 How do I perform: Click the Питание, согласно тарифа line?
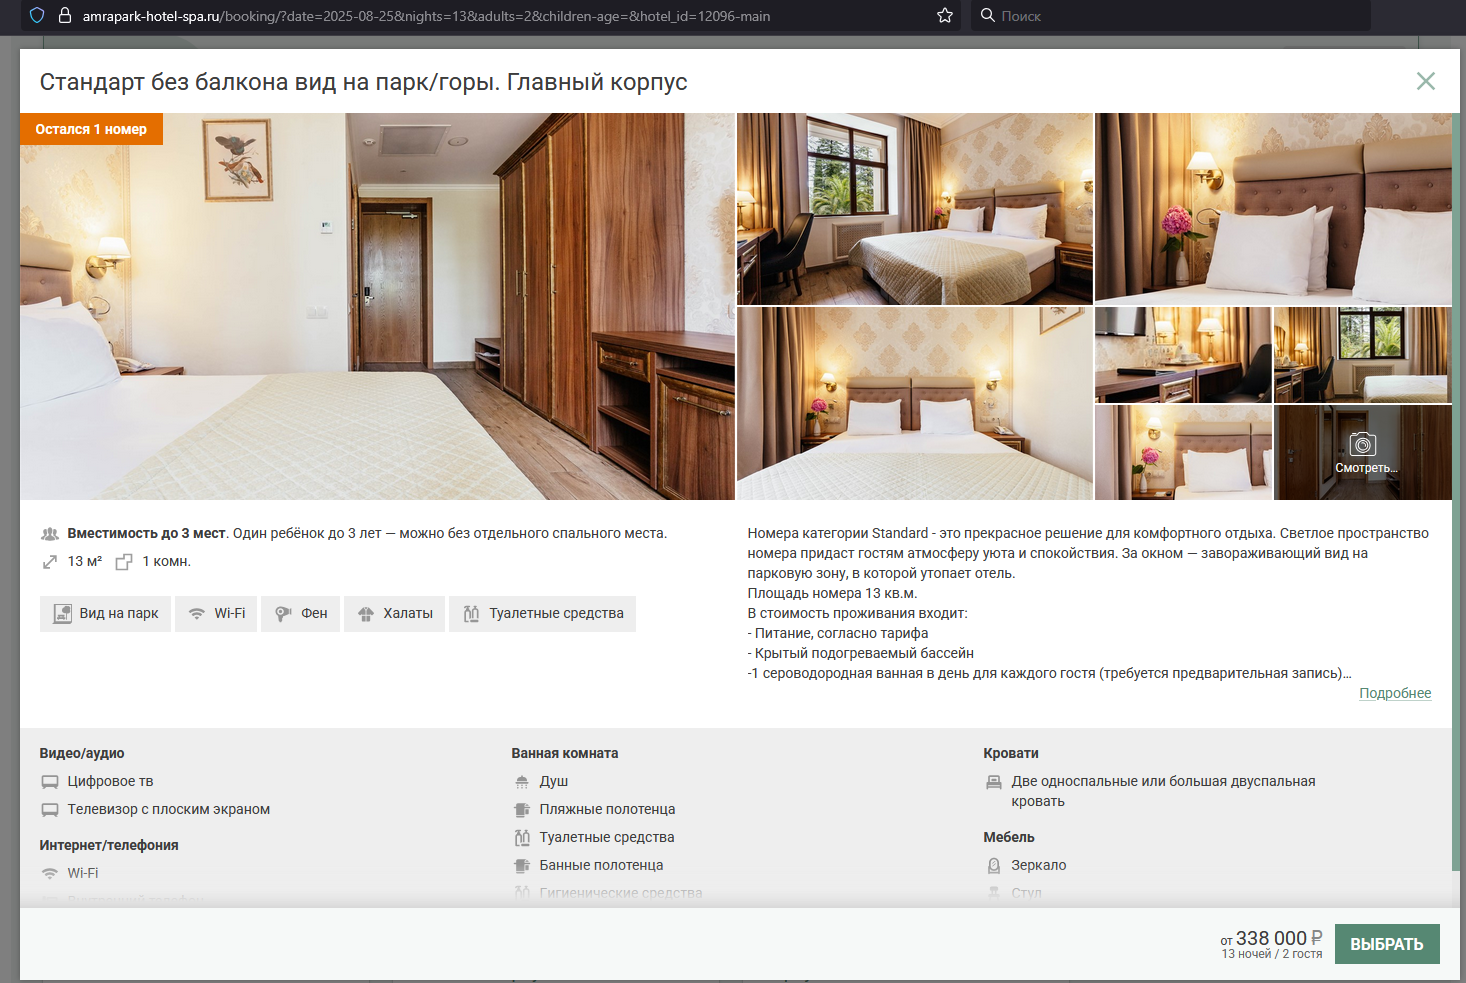838,633
